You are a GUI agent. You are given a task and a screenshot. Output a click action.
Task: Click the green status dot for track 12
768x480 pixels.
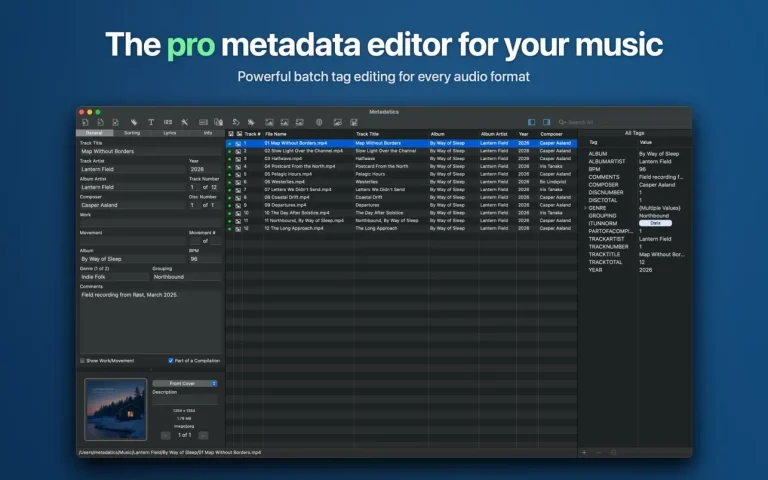(x=230, y=229)
